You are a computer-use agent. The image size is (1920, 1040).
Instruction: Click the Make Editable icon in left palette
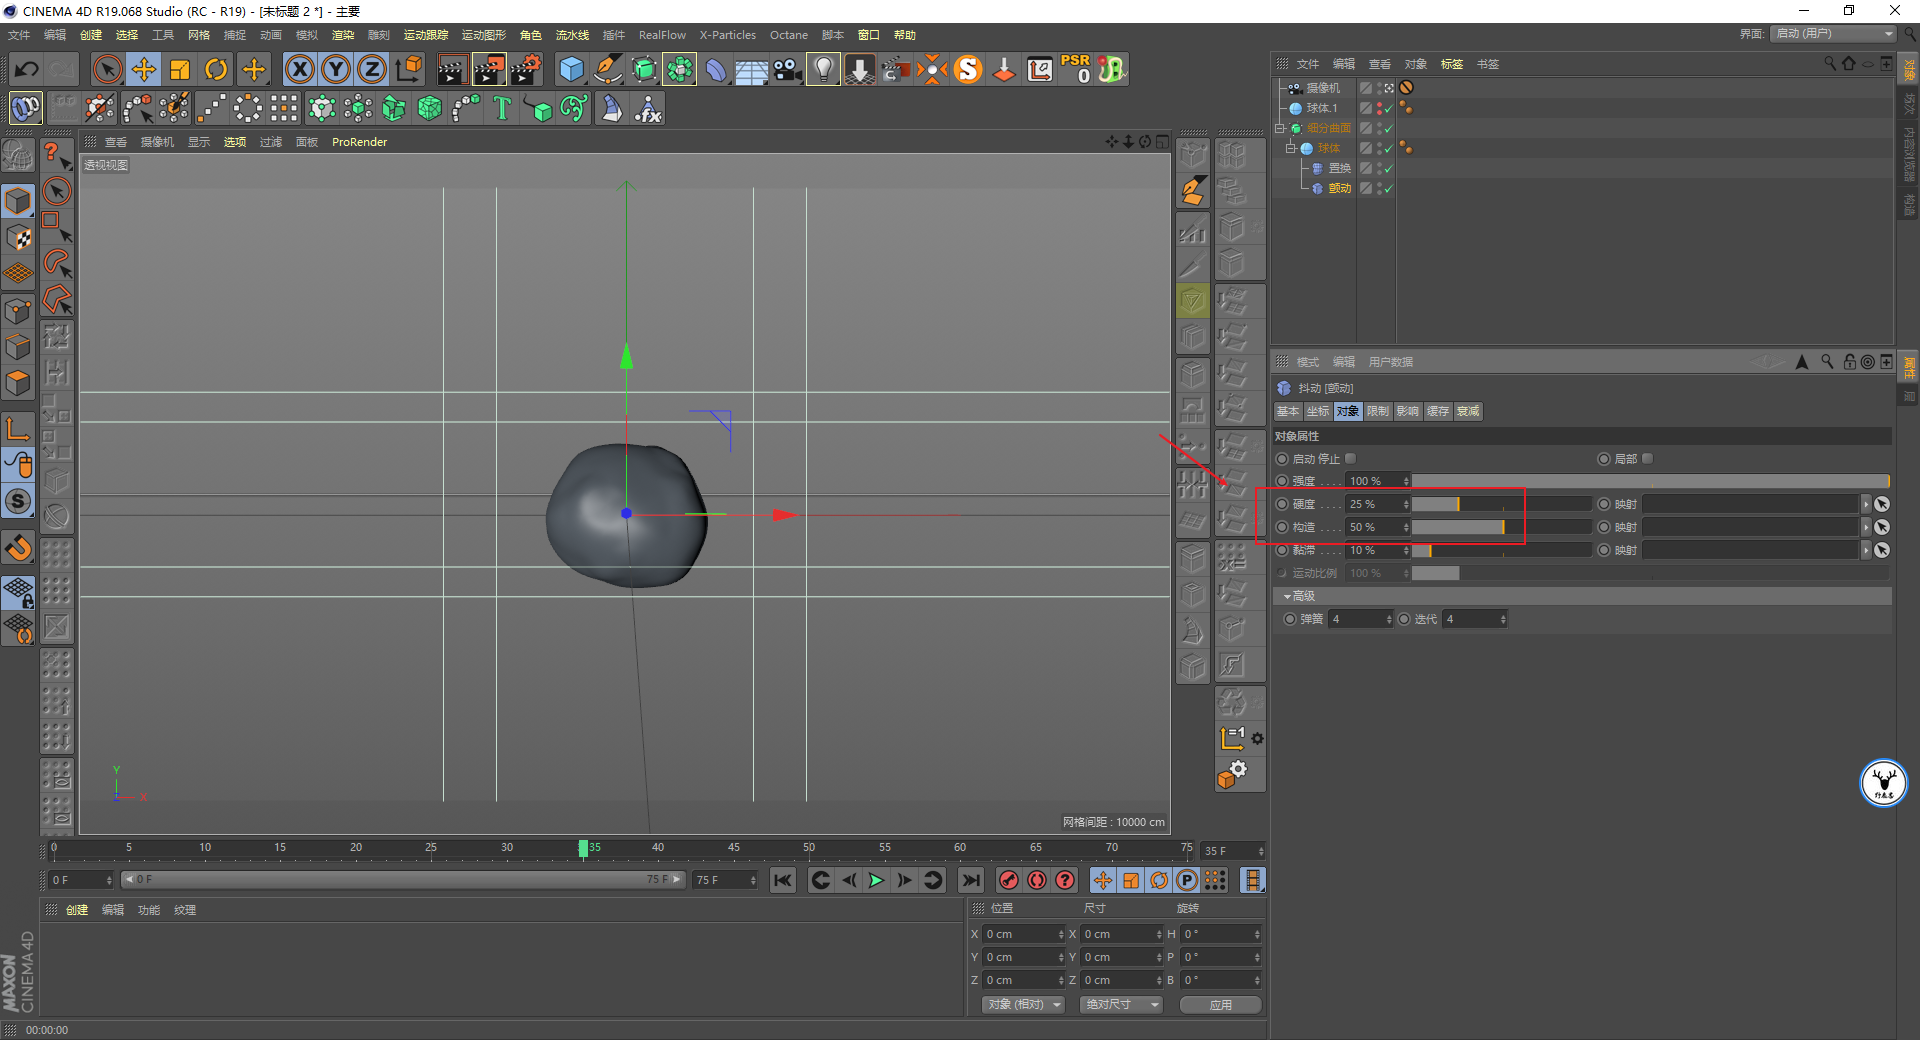pos(18,156)
